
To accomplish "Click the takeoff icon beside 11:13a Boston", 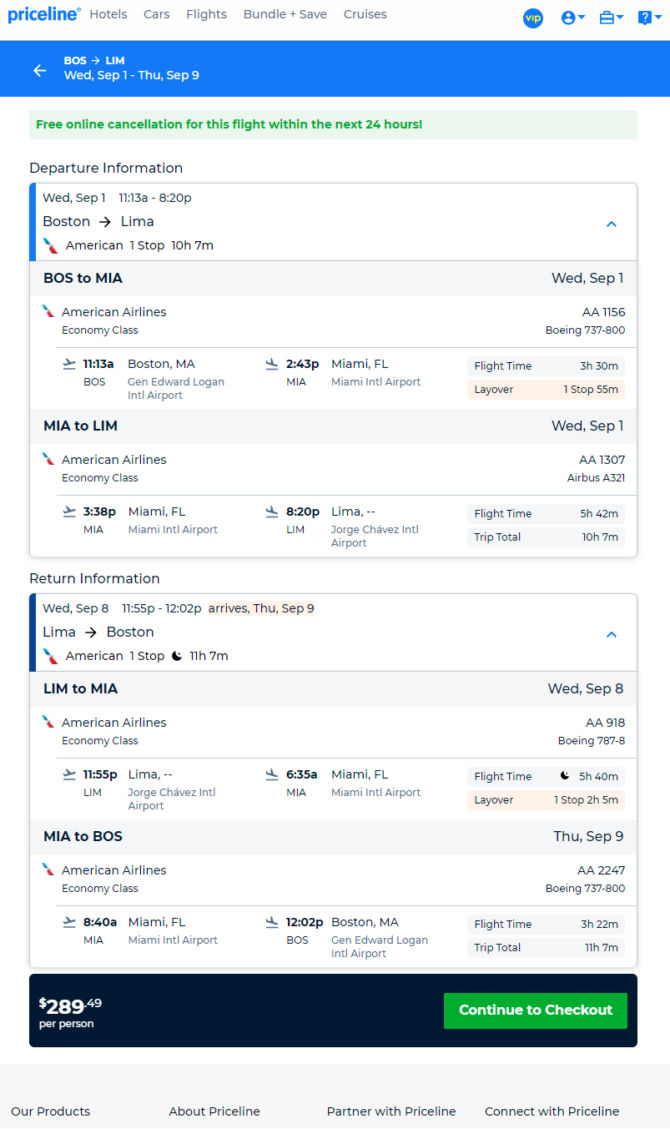I will (69, 364).
